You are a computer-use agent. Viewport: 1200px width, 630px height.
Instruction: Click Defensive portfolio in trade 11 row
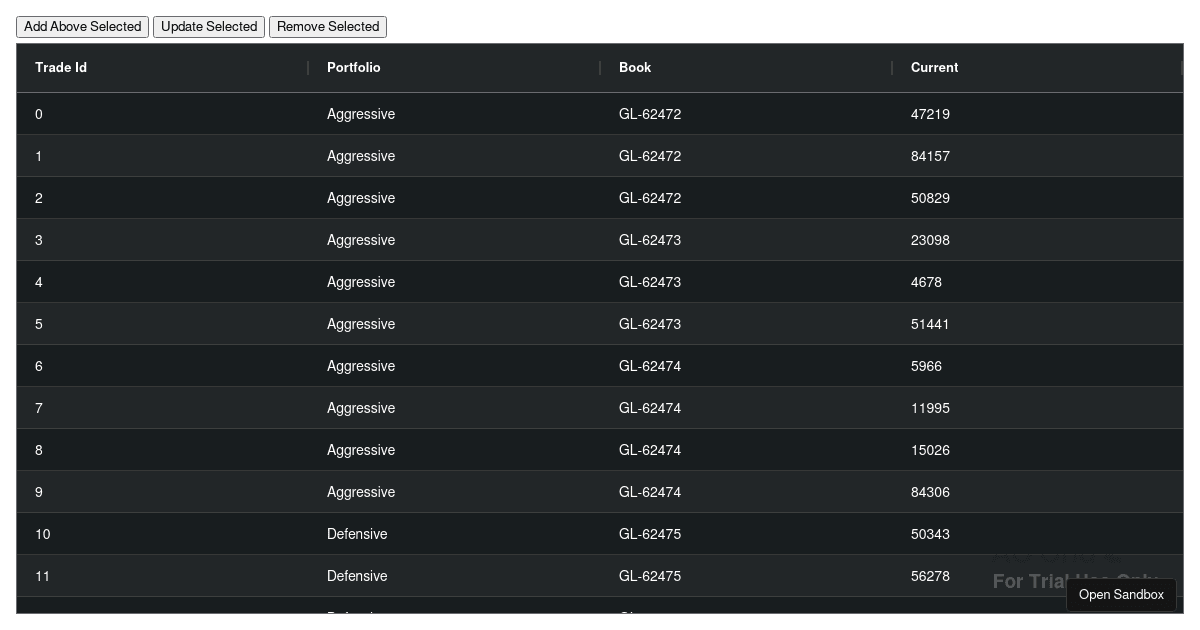[357, 576]
